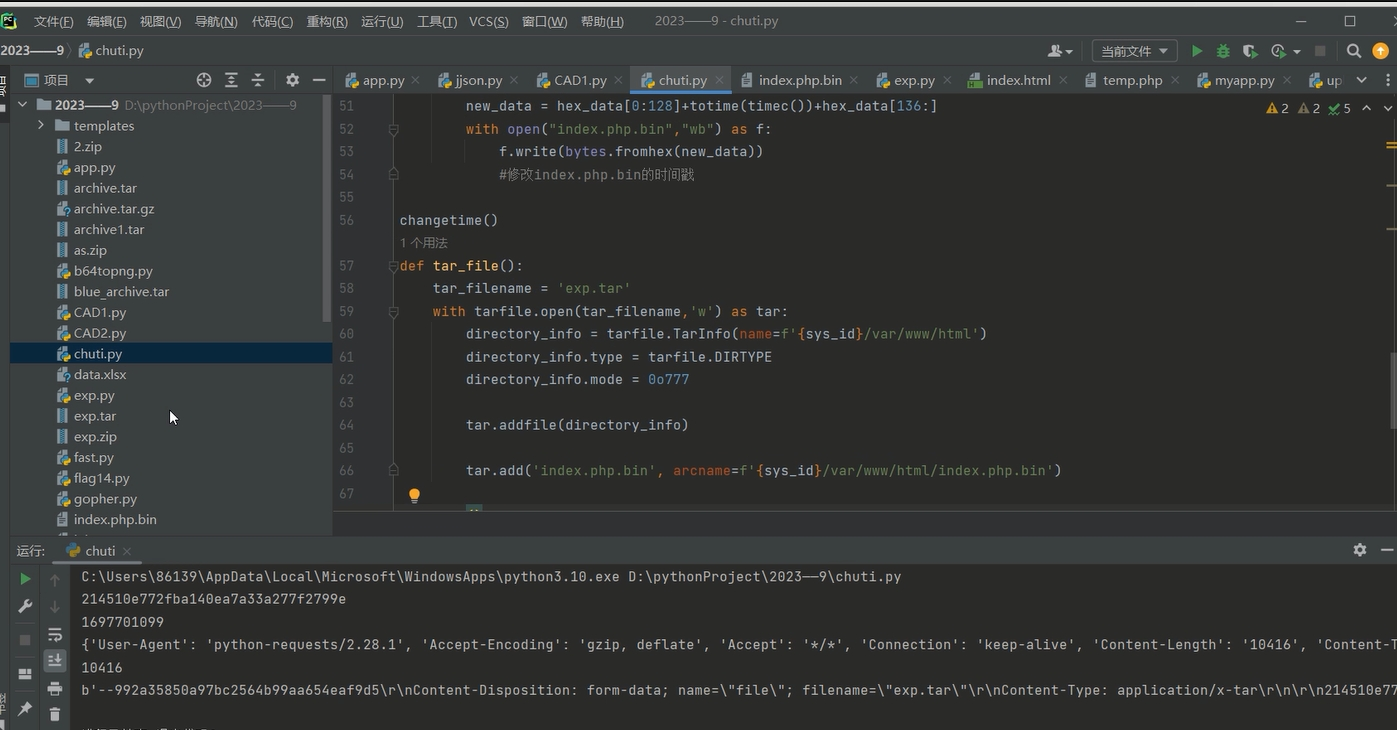The image size is (1397, 730).
Task: Click 2023——9 in the navigation breadcrumb
Action: point(32,51)
